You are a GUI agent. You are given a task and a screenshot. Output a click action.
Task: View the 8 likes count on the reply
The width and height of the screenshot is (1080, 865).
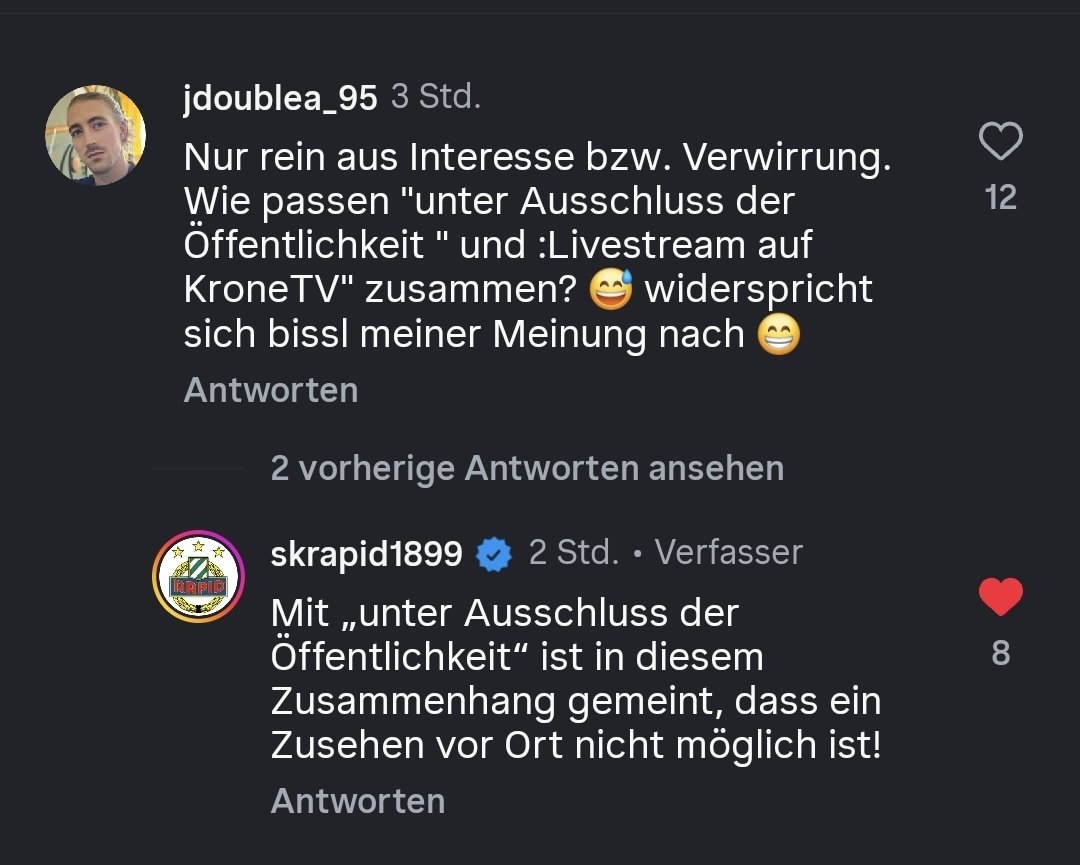point(1000,653)
